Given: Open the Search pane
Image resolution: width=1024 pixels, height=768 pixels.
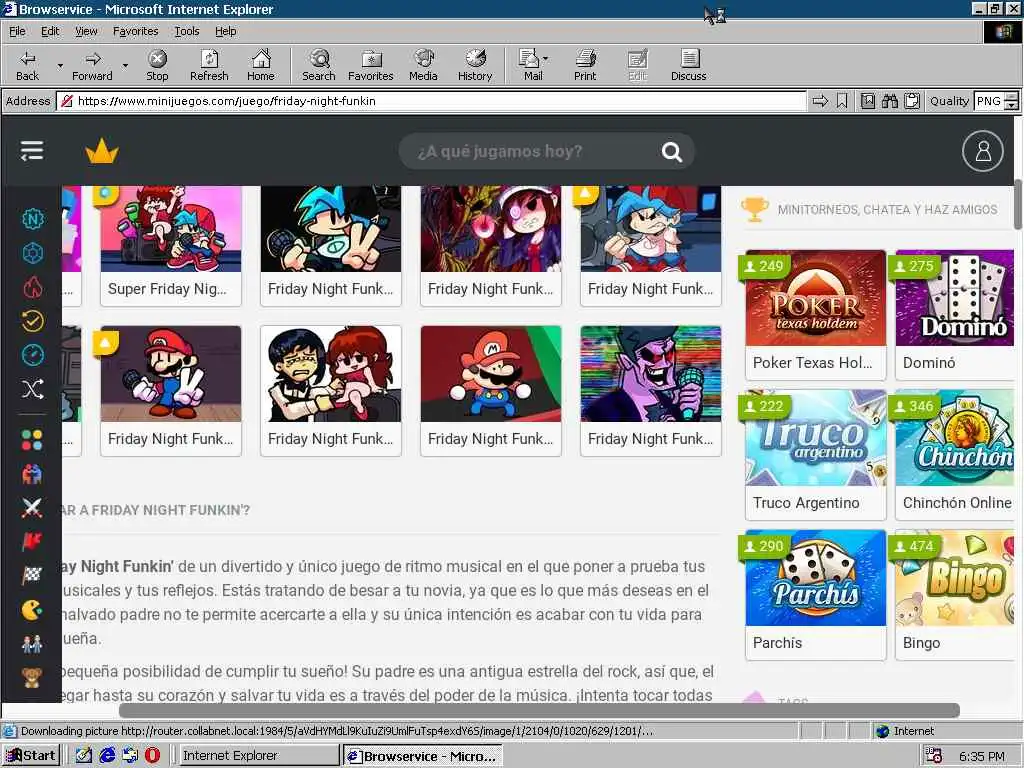Looking at the screenshot, I should pyautogui.click(x=319, y=65).
